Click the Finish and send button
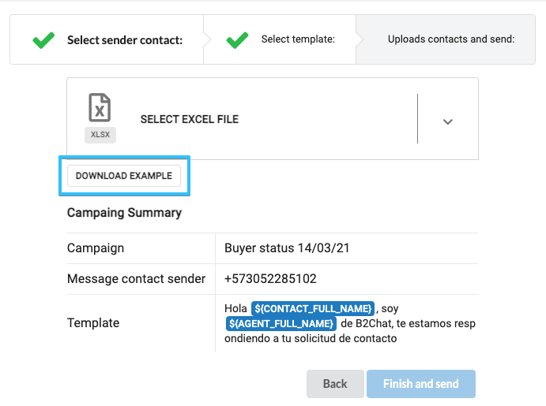 (421, 384)
